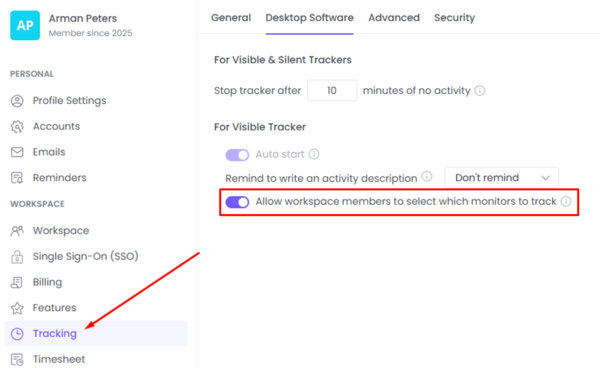Click the chevron on reminder dropdown
Image resolution: width=600 pixels, height=368 pixels.
tap(546, 178)
